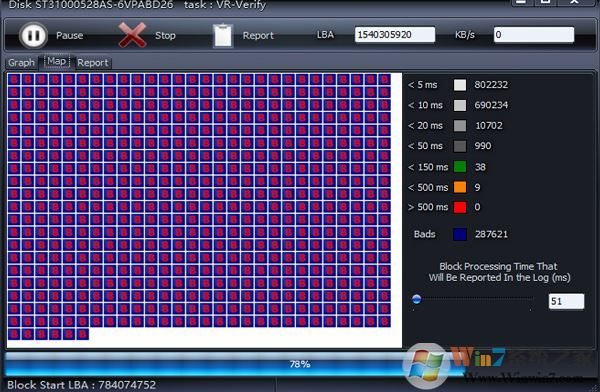Click the red swatch for > 500 ms

click(460, 207)
